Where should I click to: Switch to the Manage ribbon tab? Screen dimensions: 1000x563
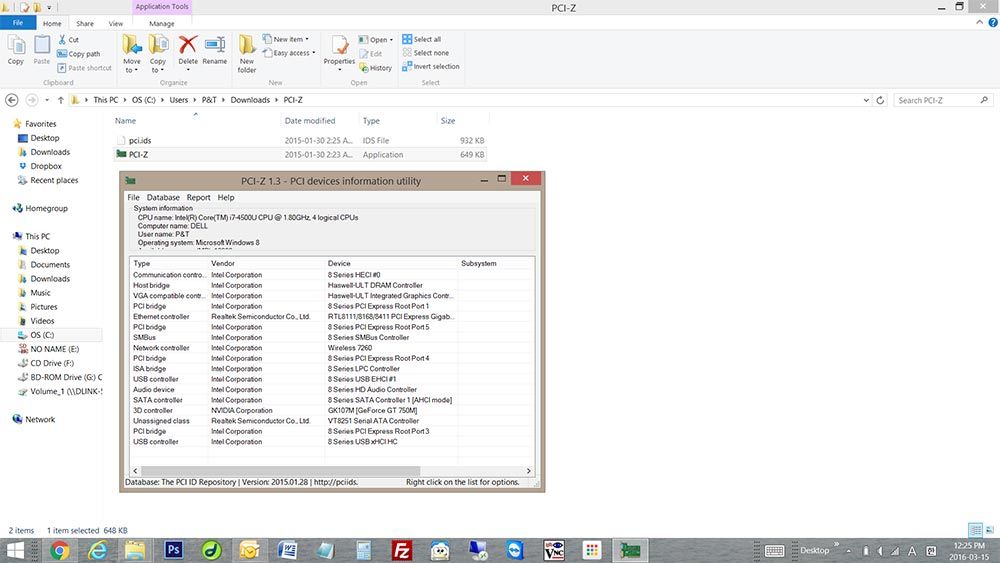pos(162,24)
